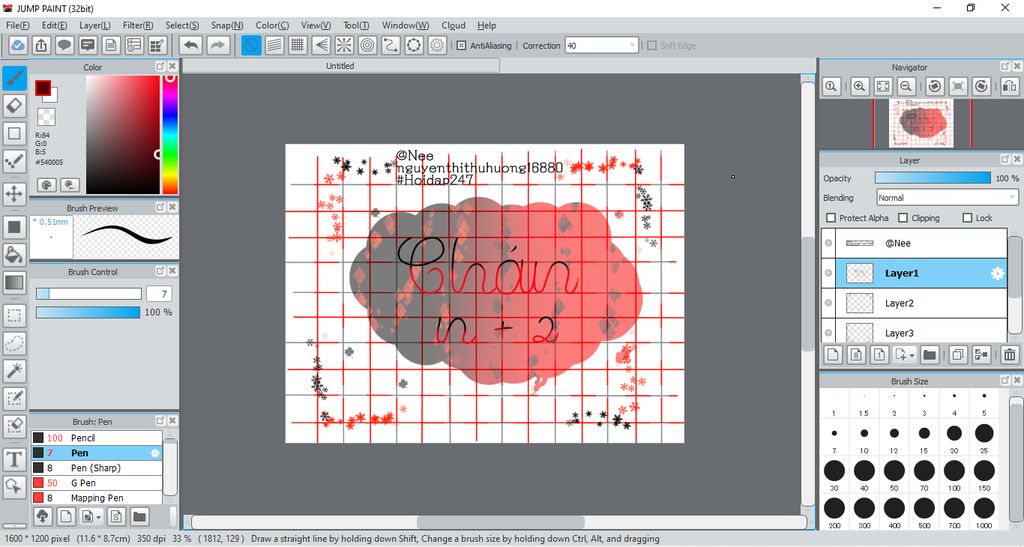The image size is (1024, 547).
Task: Toggle visibility of Layer2
Action: (x=829, y=303)
